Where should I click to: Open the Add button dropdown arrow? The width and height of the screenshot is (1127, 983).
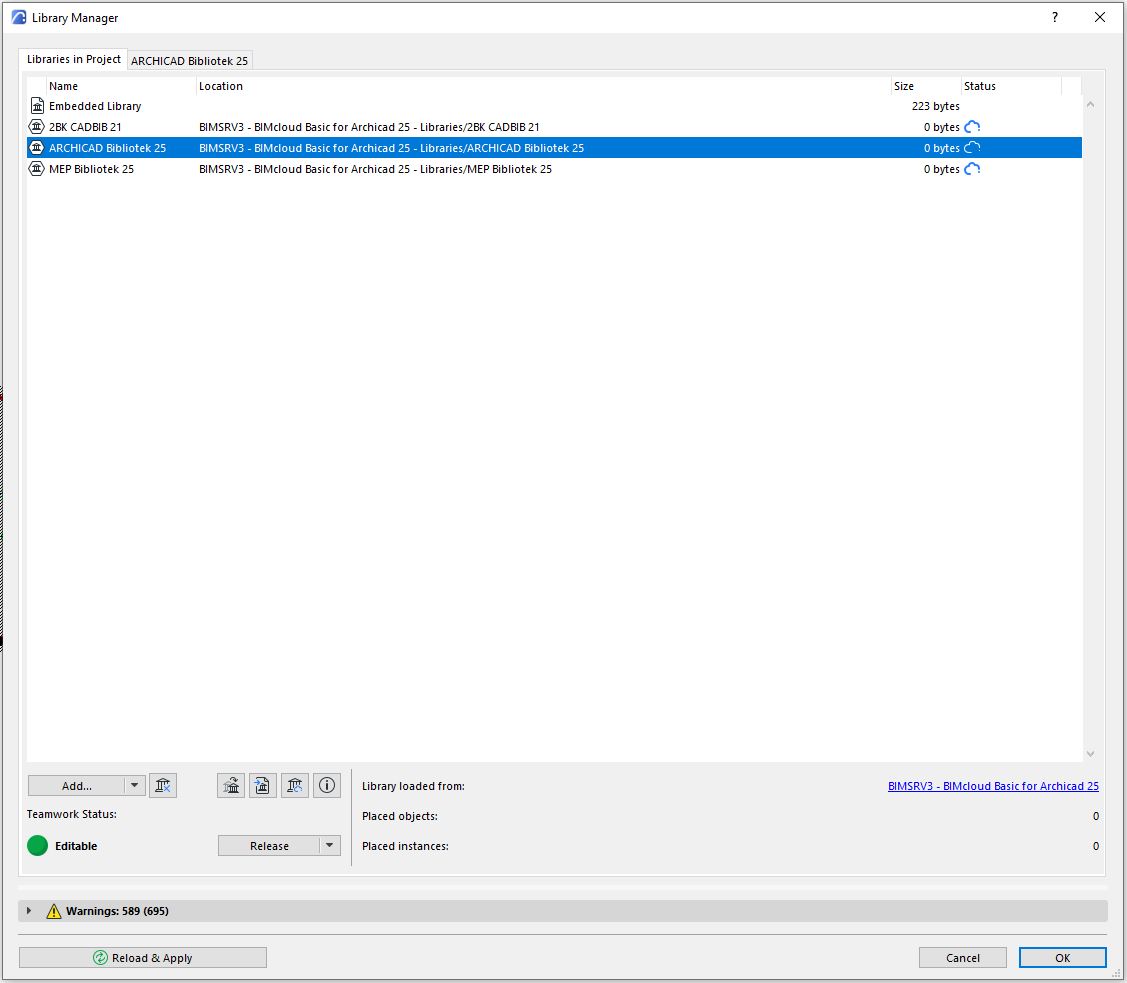click(134, 786)
